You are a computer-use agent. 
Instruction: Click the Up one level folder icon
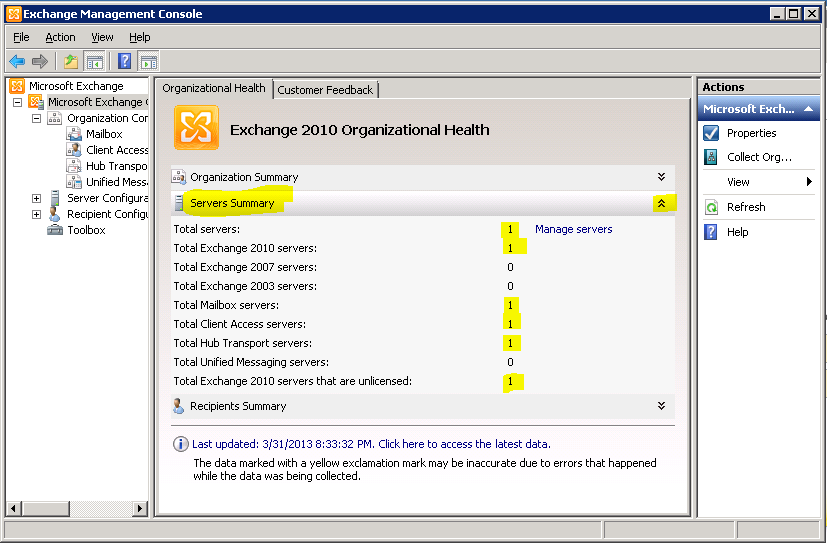pos(71,61)
